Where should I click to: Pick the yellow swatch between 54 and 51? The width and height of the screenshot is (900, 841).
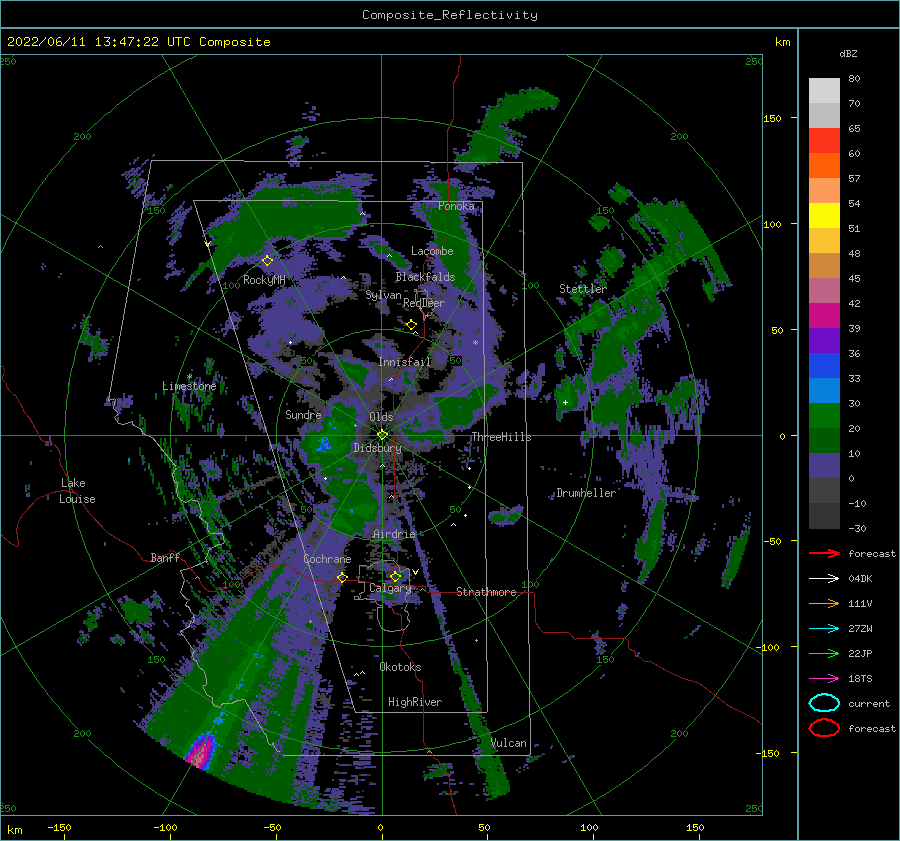click(x=824, y=216)
